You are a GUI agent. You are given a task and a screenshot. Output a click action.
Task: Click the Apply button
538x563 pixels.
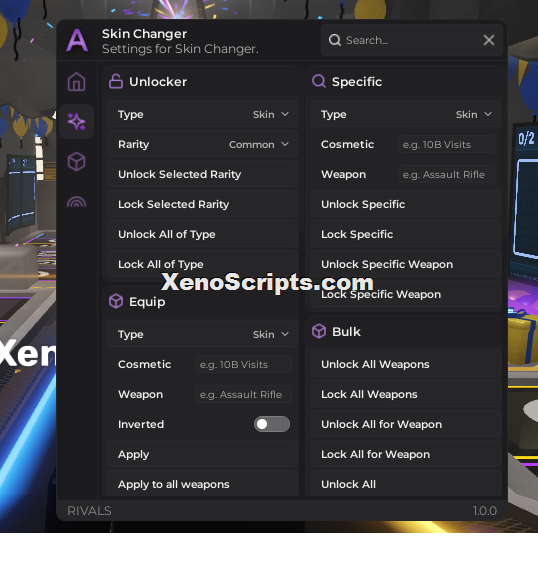[x=203, y=454]
